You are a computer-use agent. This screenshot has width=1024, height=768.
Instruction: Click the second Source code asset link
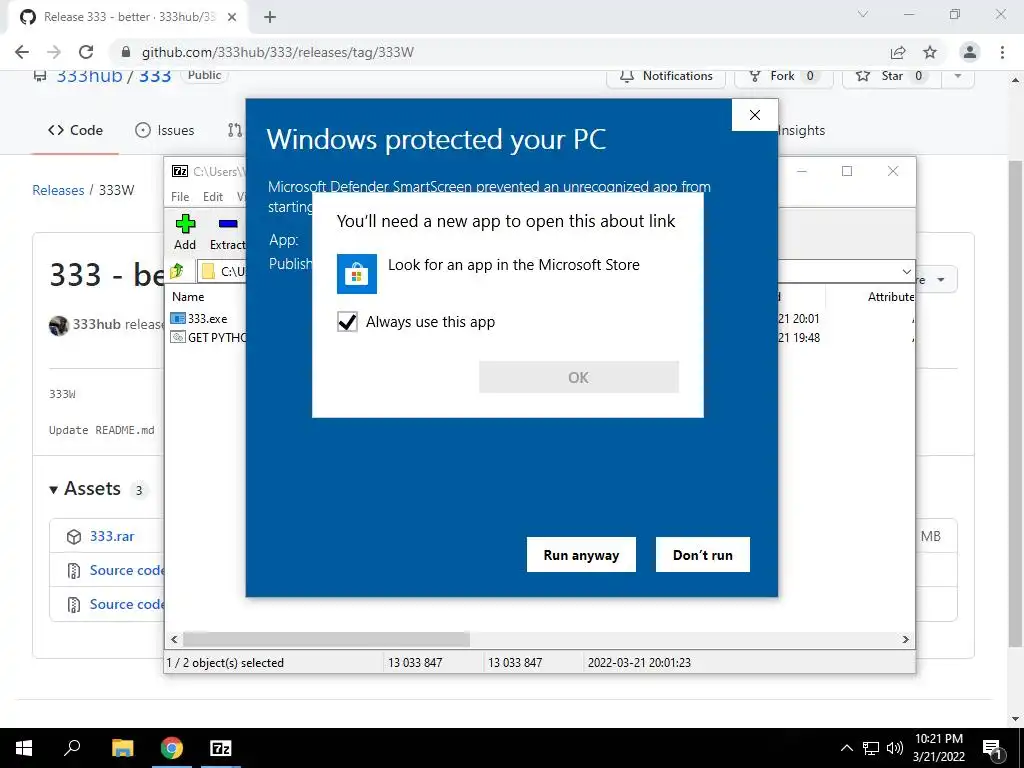[125, 604]
